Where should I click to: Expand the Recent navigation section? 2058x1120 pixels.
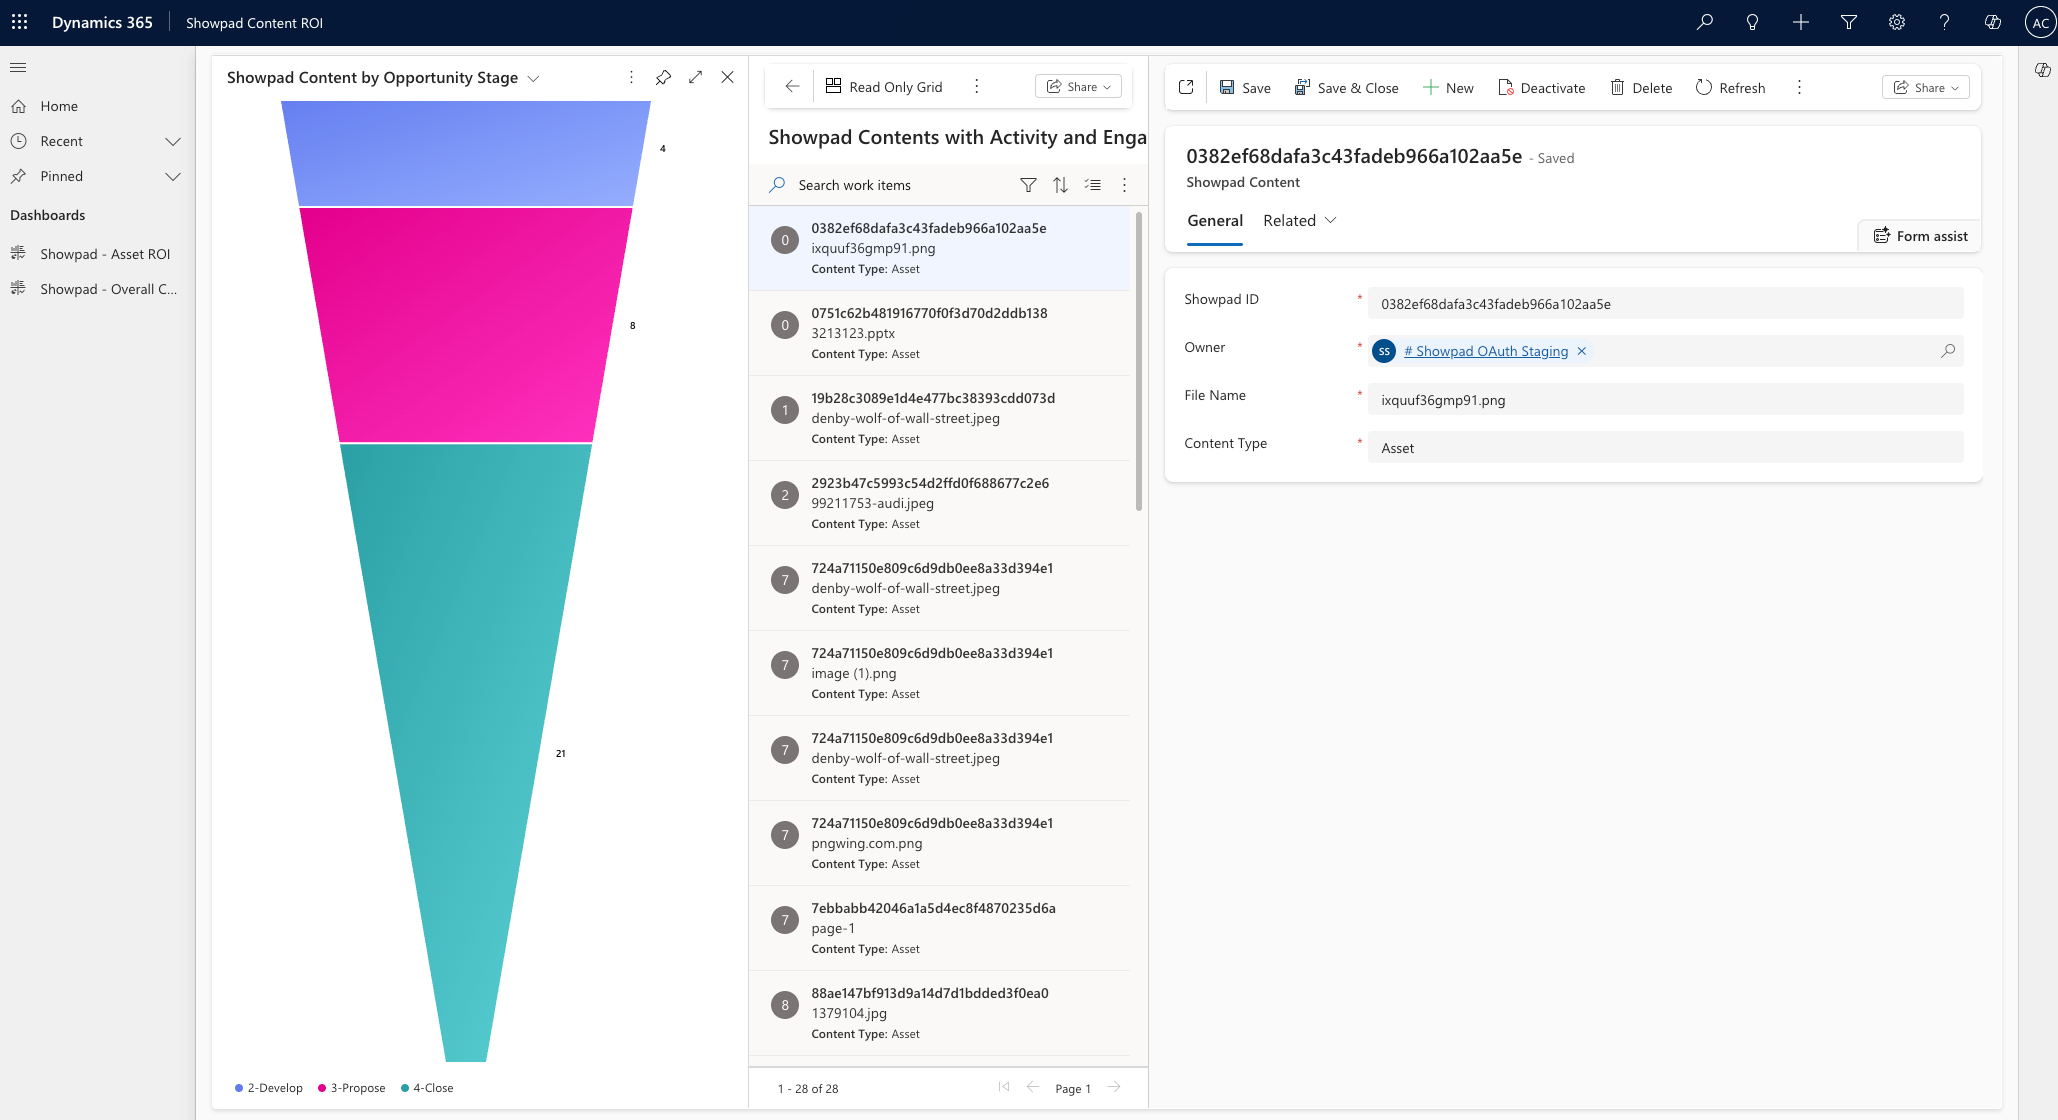pyautogui.click(x=172, y=141)
